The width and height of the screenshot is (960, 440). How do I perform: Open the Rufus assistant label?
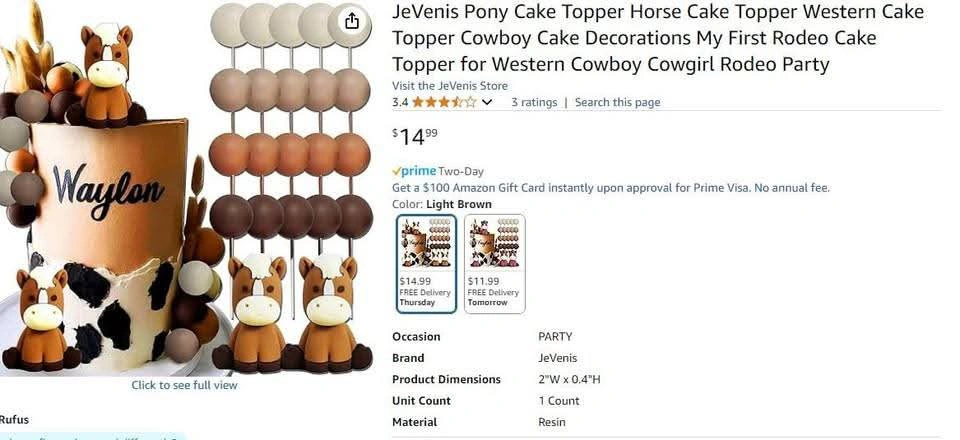pos(14,419)
